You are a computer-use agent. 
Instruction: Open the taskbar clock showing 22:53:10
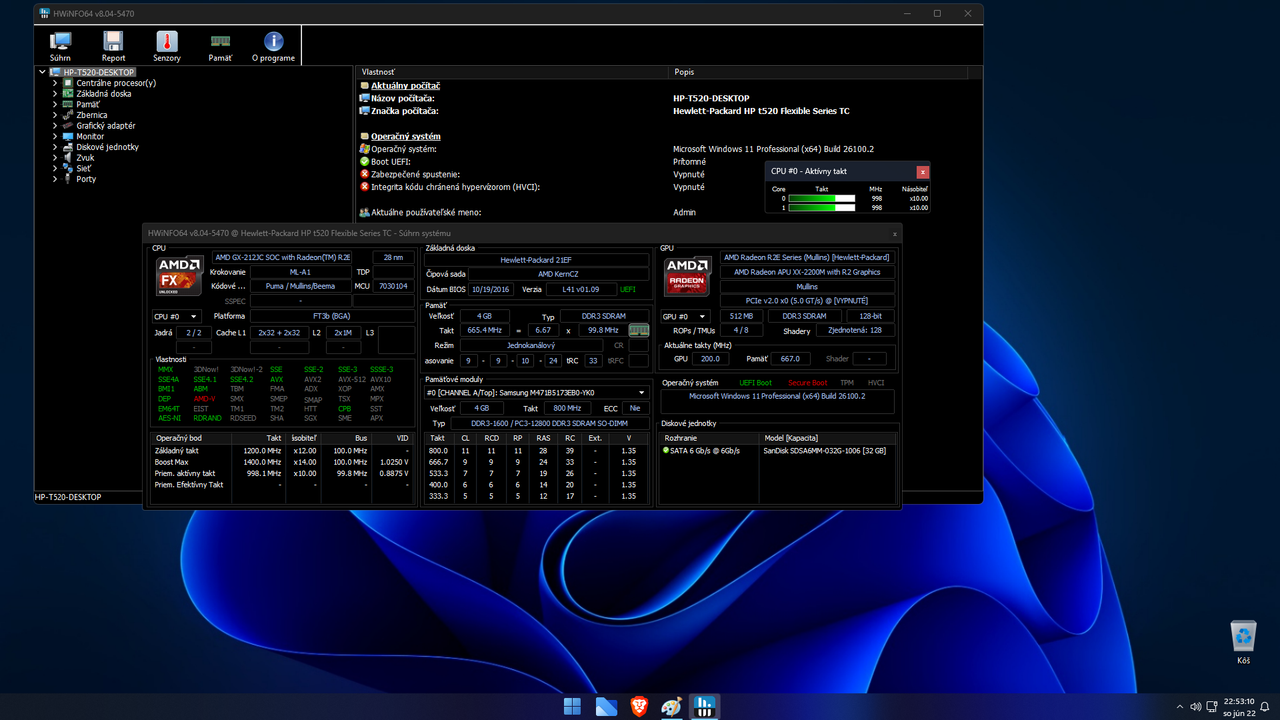point(1238,707)
